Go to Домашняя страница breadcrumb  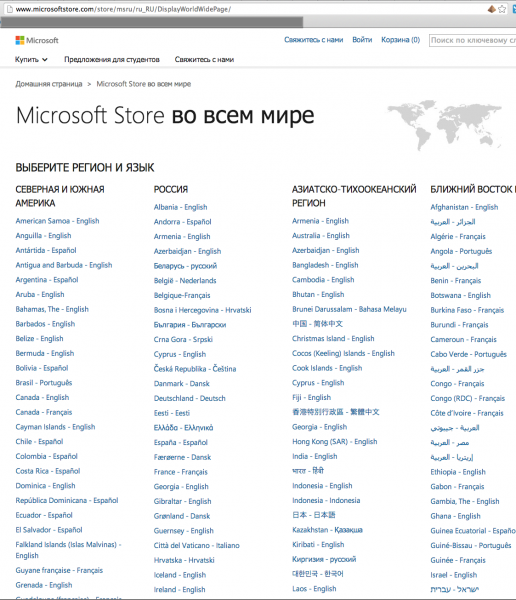49,84
